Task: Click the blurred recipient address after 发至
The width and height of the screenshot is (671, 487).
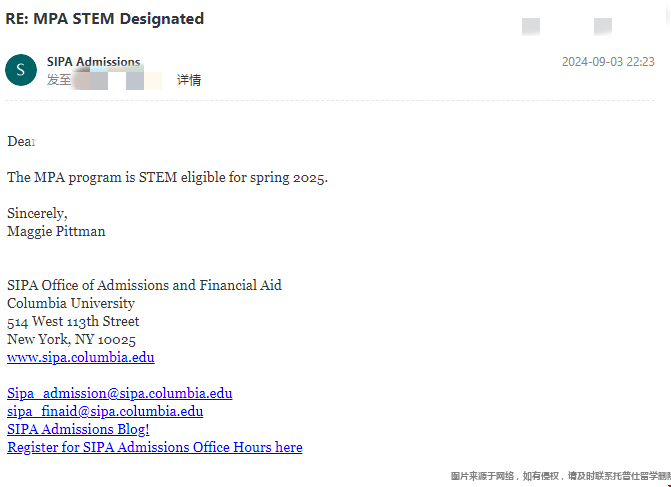Action: (117, 80)
